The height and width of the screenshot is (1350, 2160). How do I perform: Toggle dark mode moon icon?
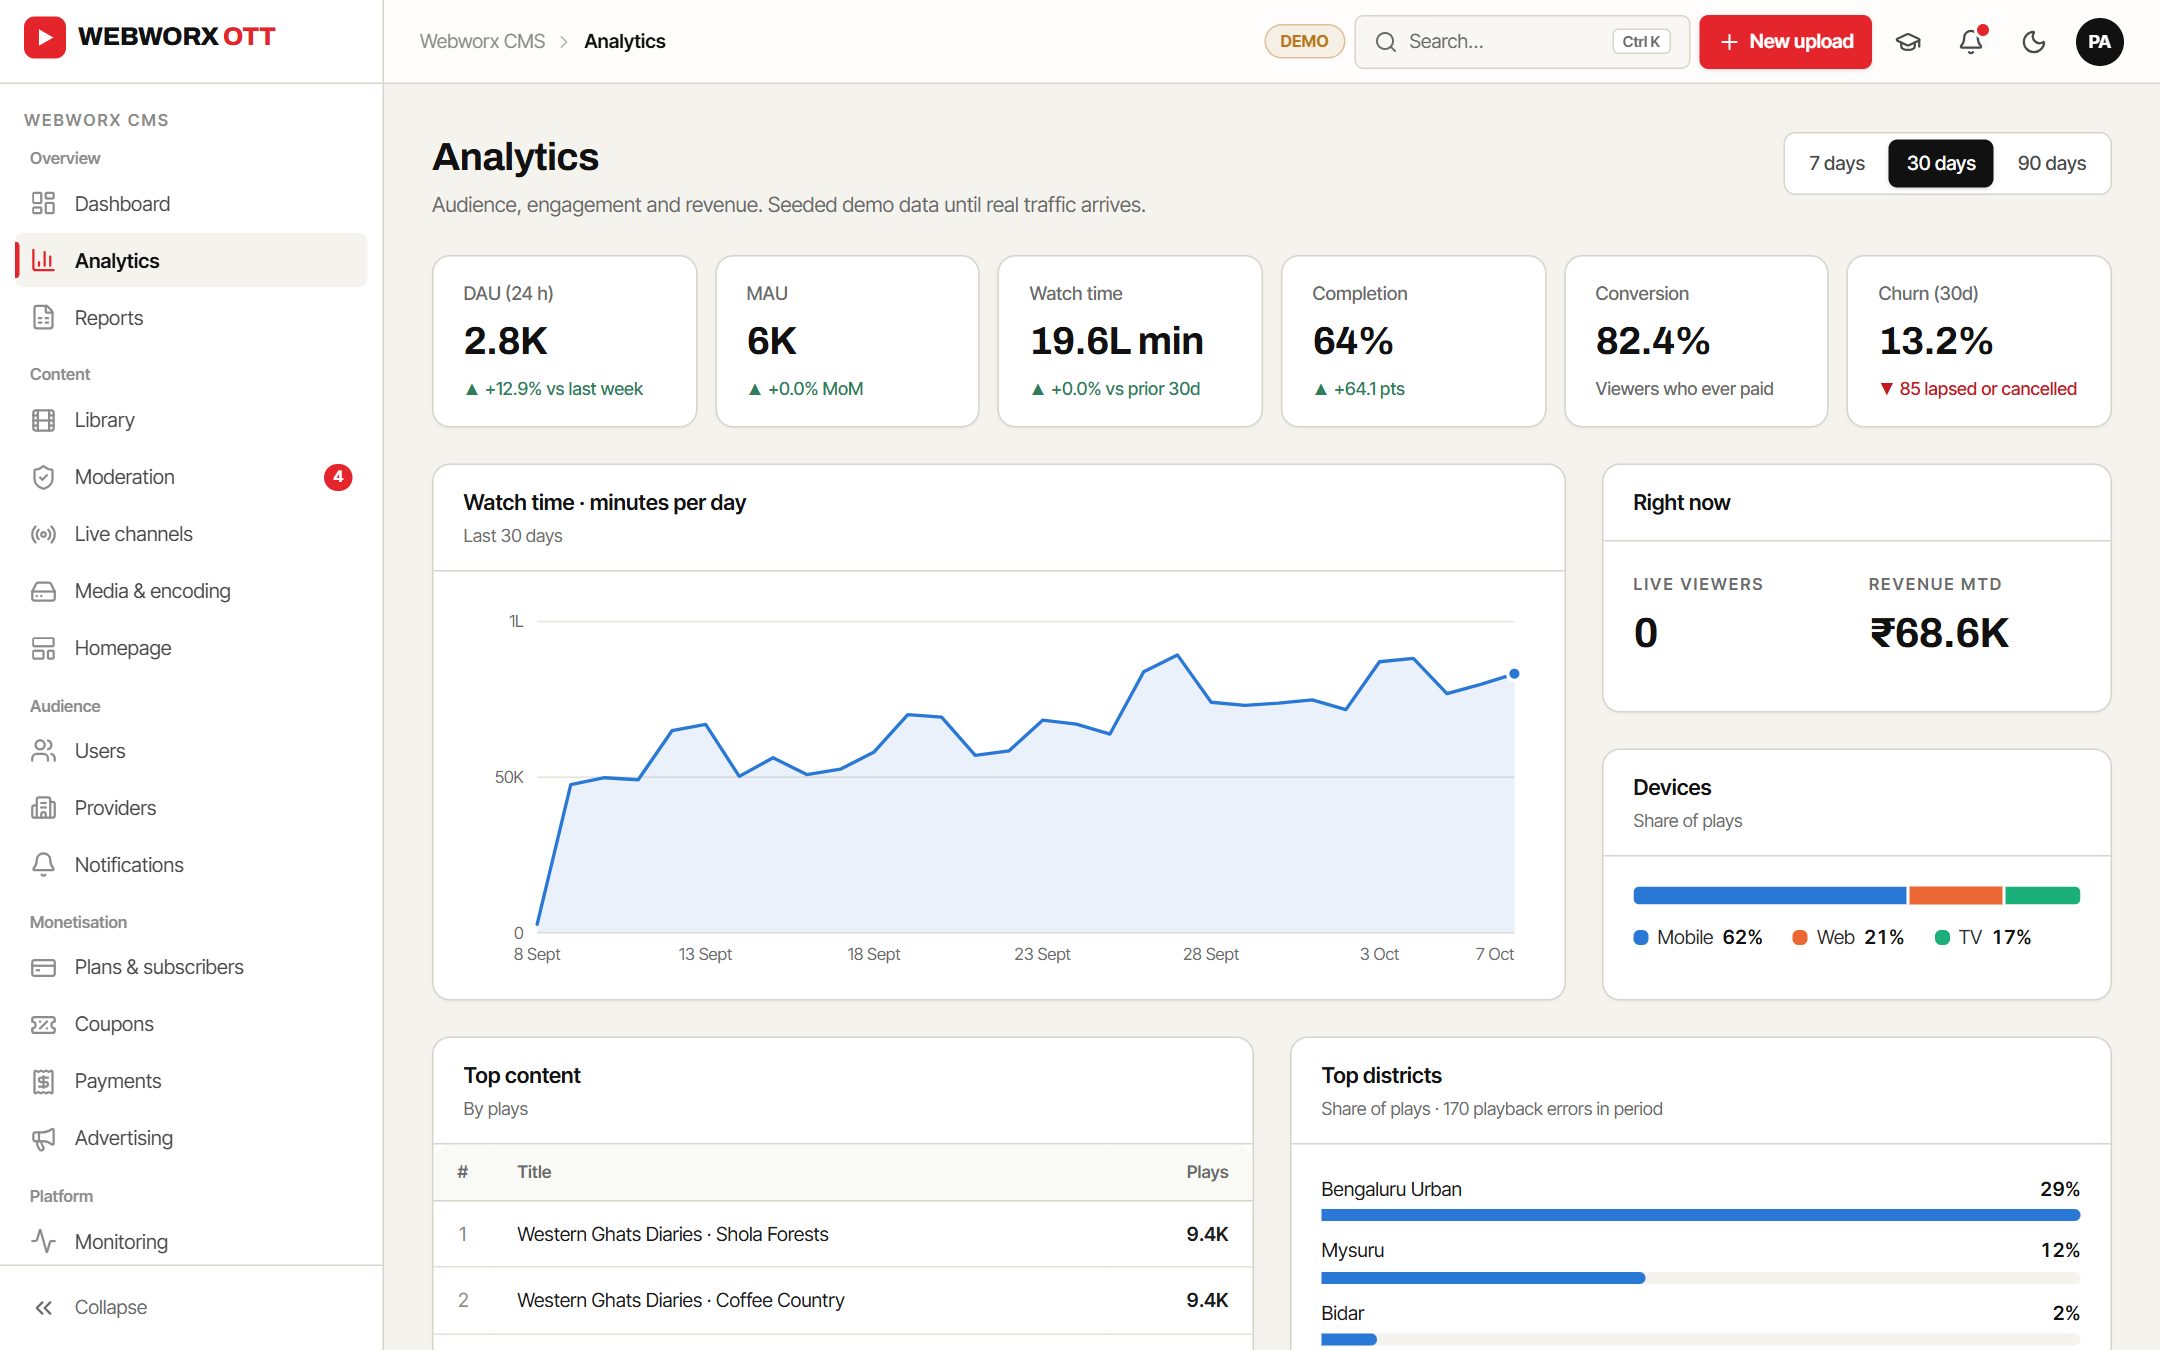point(2034,42)
